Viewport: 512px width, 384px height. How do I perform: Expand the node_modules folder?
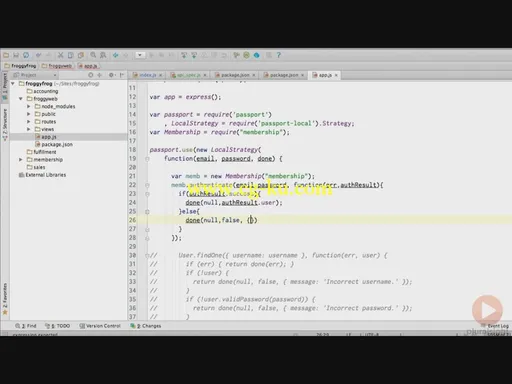29,106
